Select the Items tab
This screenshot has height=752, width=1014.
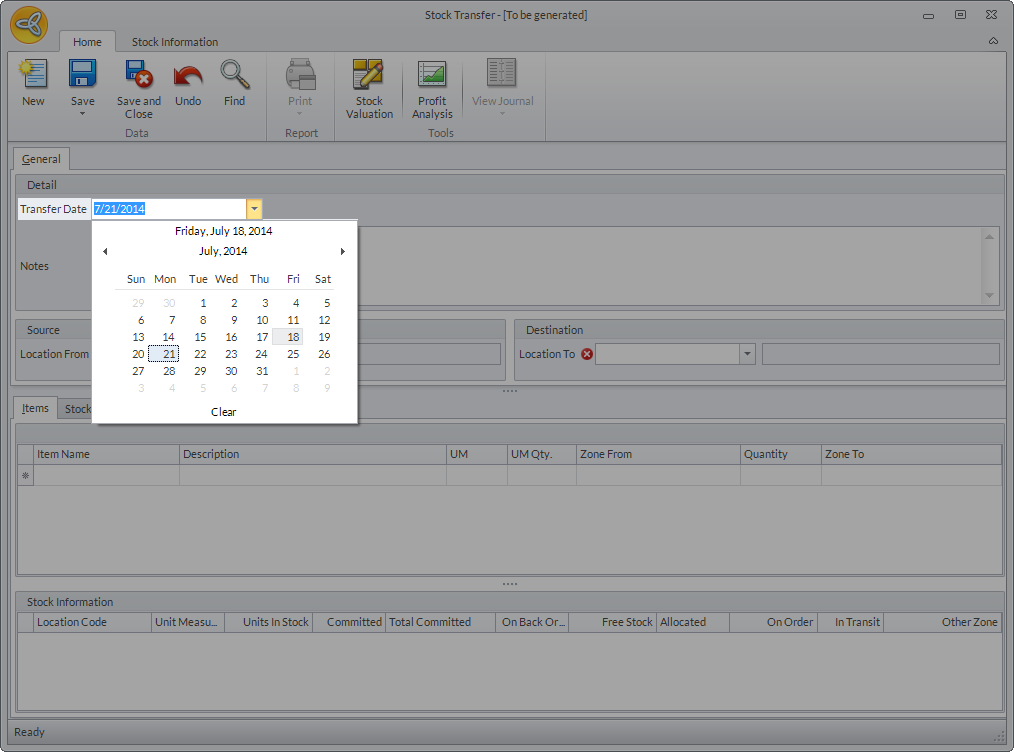[35, 409]
